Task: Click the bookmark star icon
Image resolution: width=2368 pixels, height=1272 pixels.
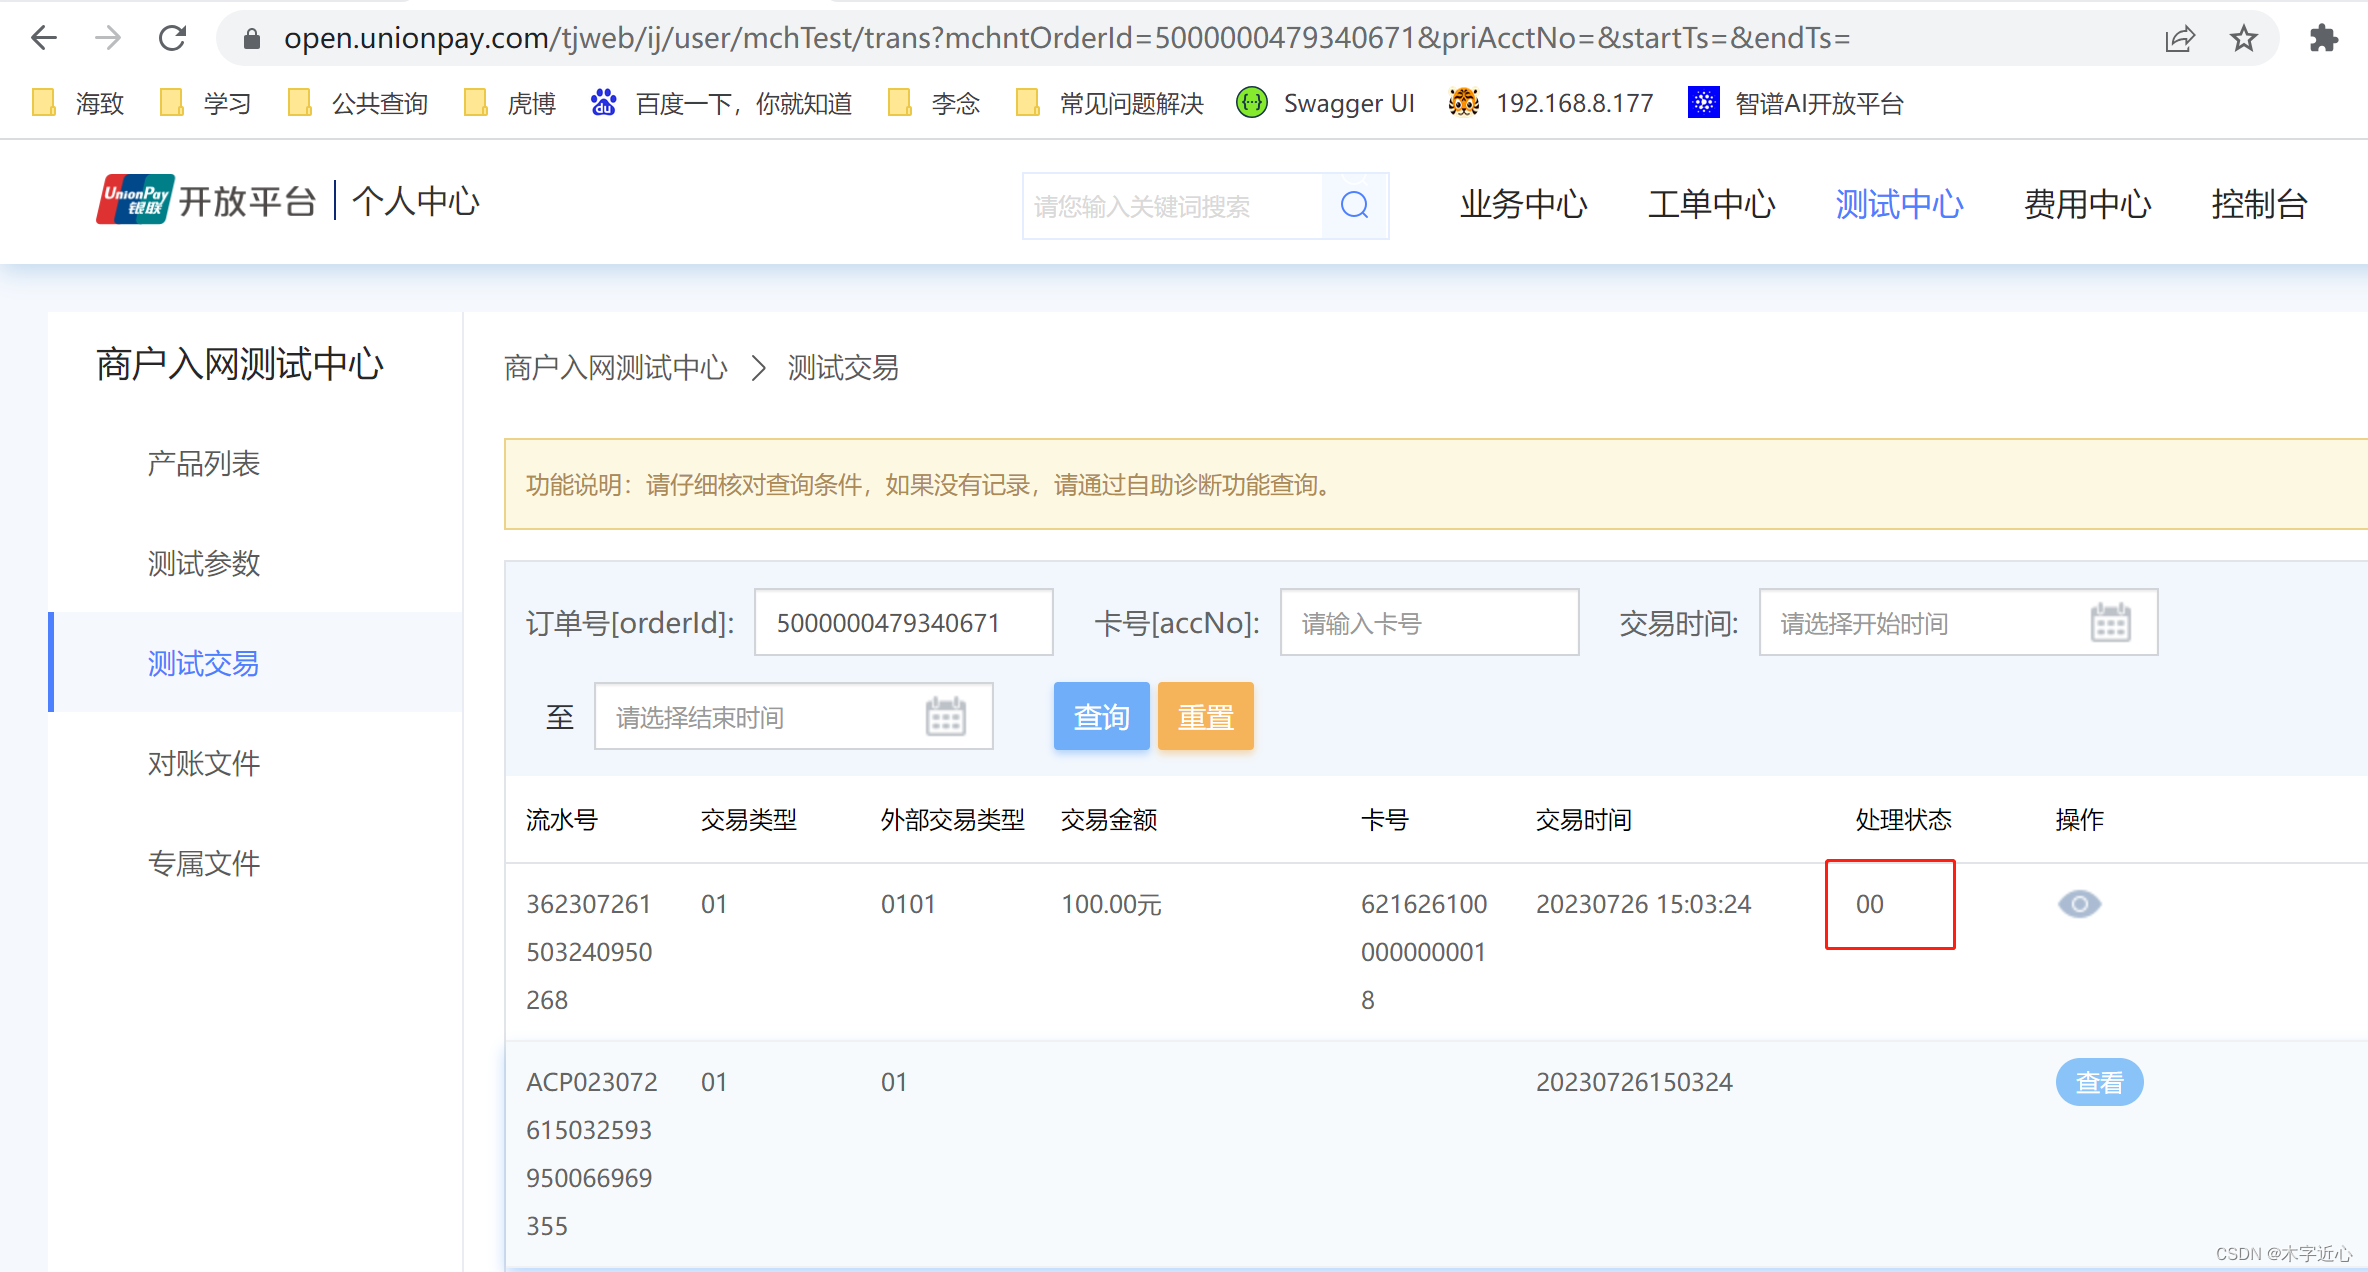Action: coord(2243,38)
